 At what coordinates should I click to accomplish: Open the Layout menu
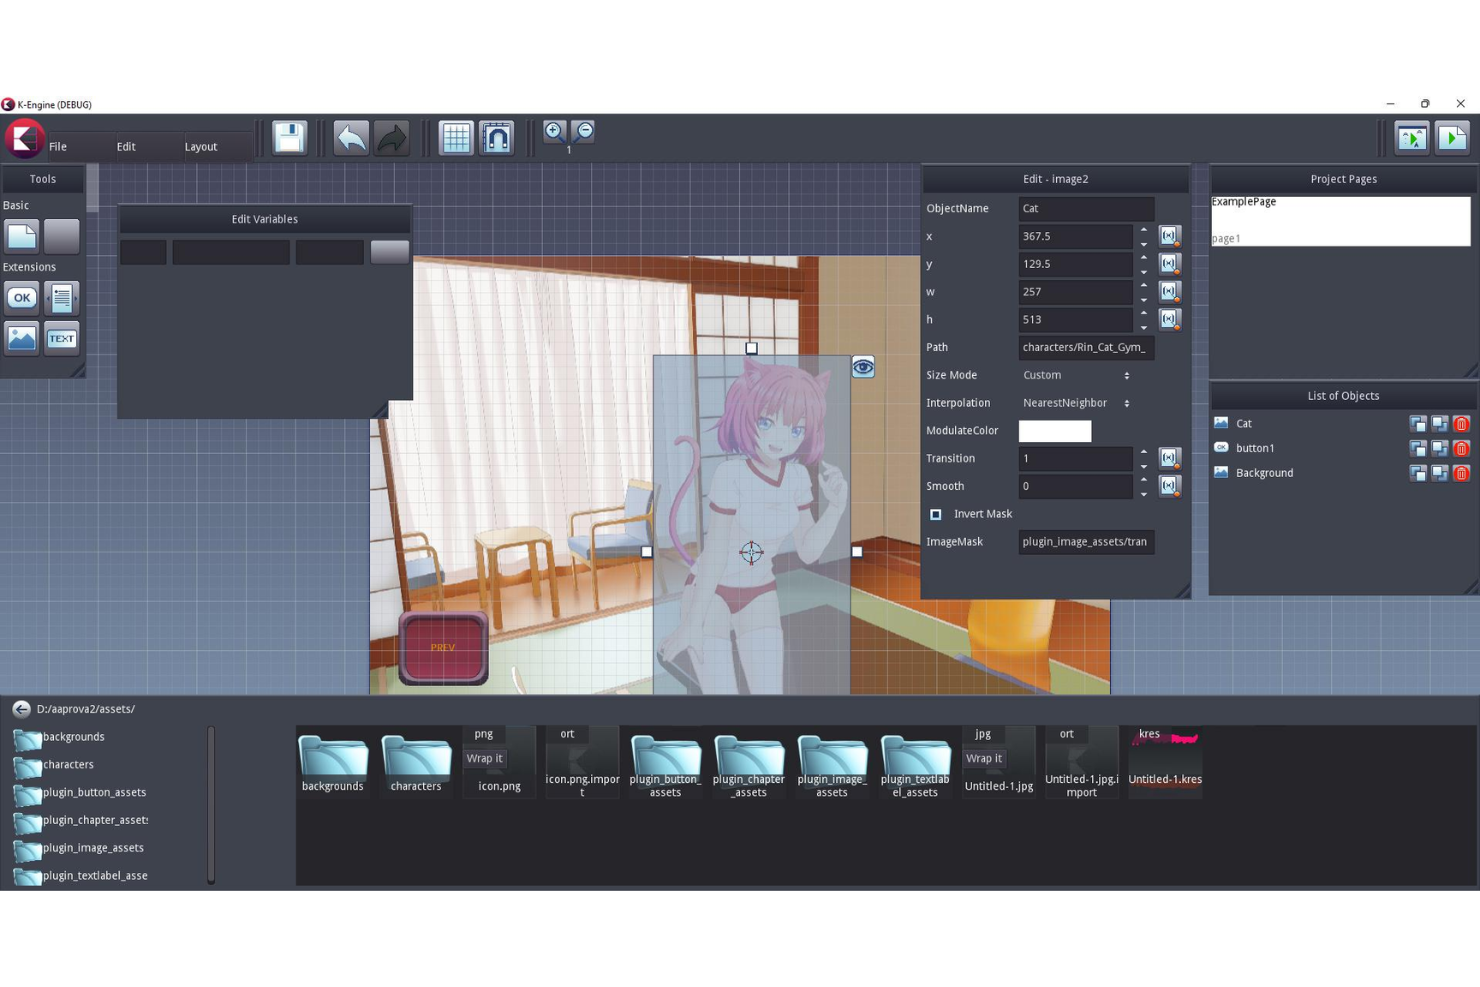coord(200,146)
